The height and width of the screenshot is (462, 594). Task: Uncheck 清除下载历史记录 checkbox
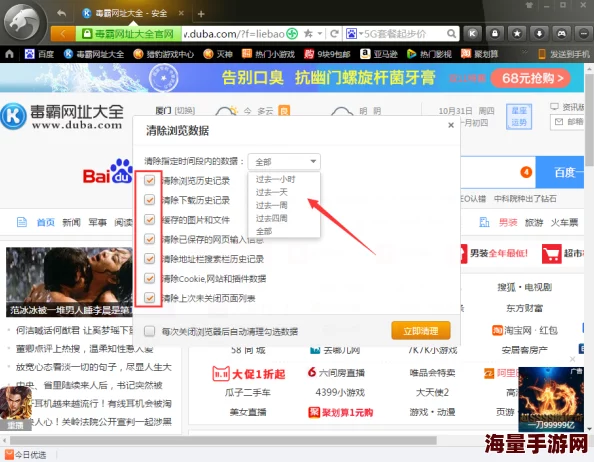[150, 200]
